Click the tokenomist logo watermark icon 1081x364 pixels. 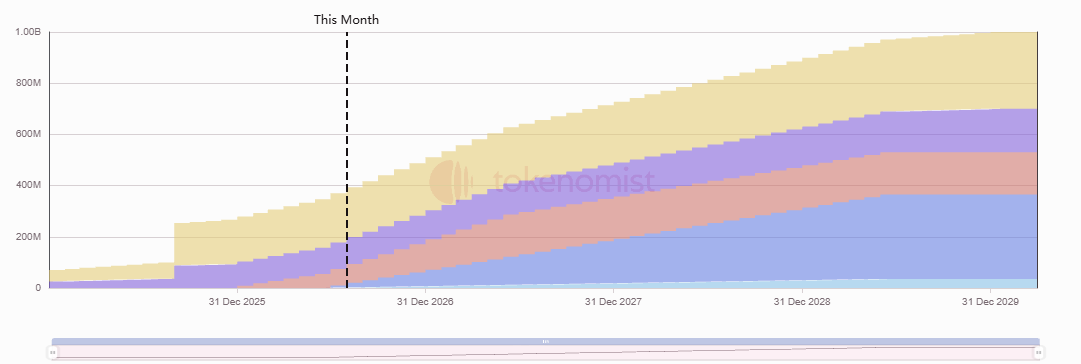(x=450, y=182)
